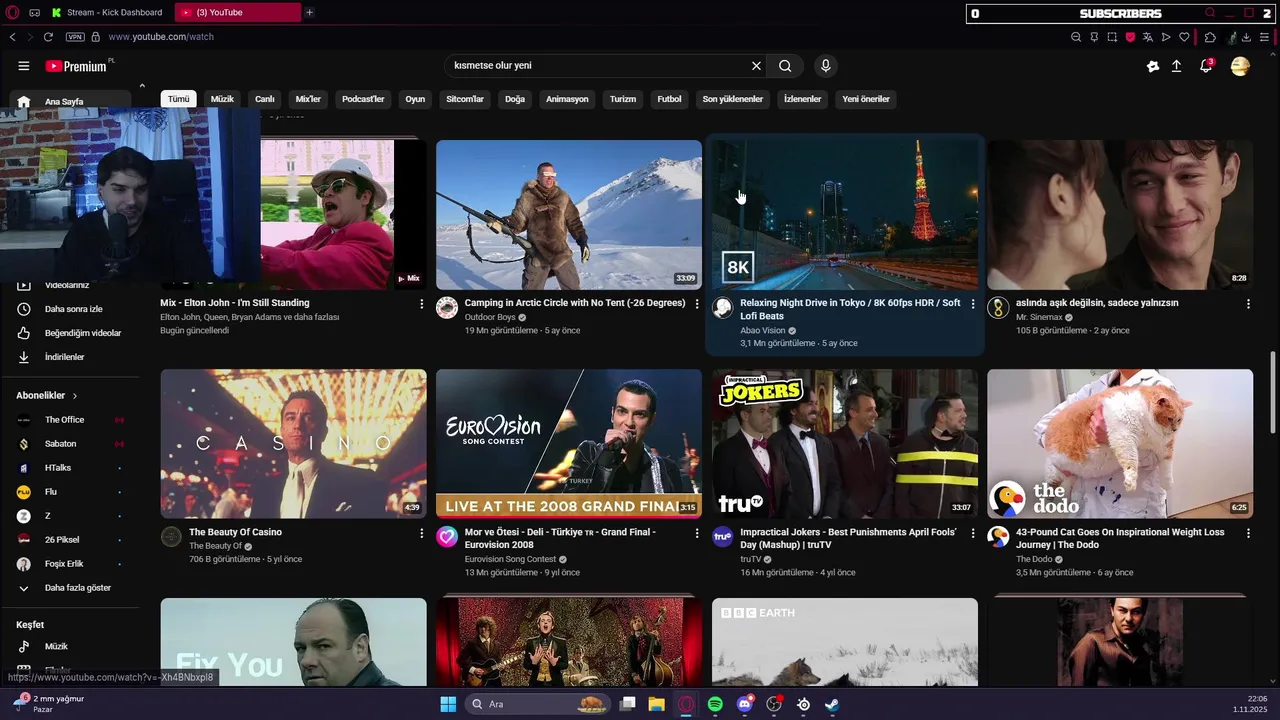This screenshot has height=720, width=1280.
Task: Select the Animasyon filter chip
Action: click(567, 99)
